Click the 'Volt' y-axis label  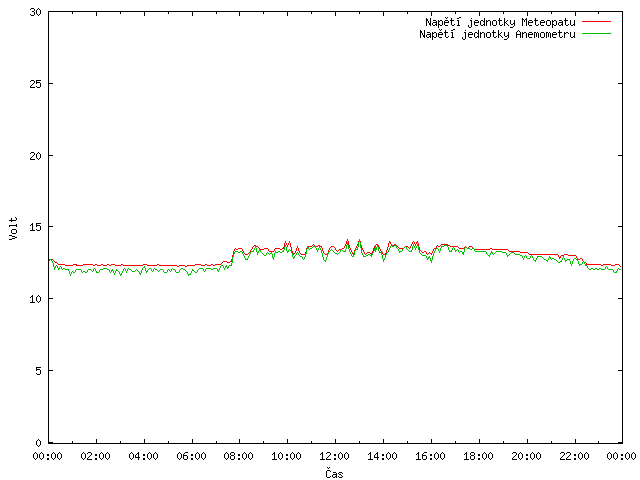point(13,228)
